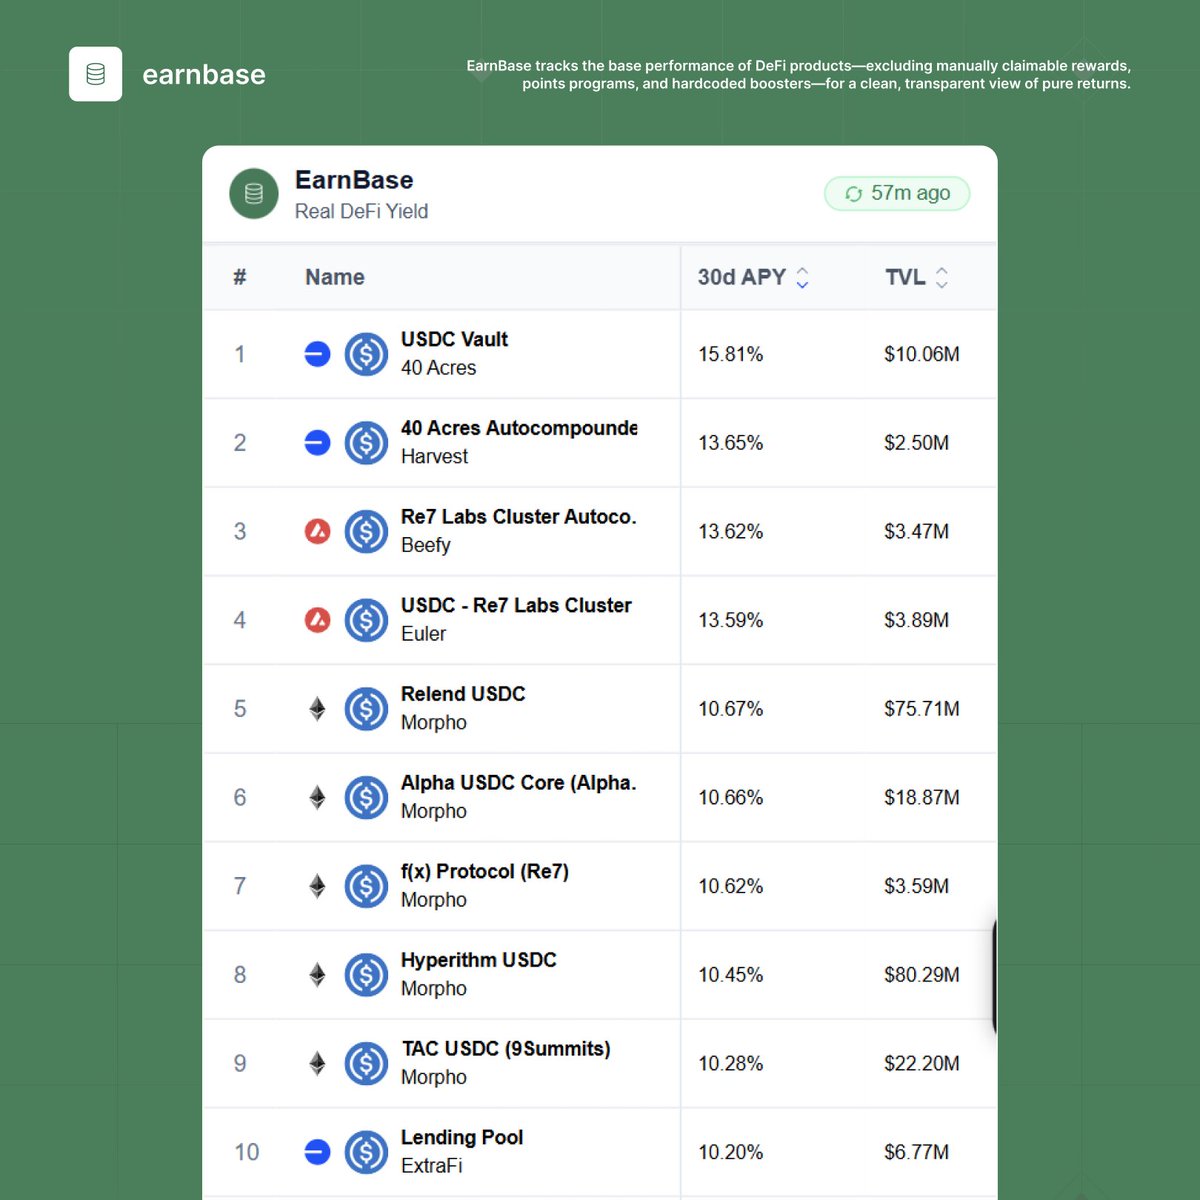This screenshot has height=1200, width=1200.
Task: Click USDC coin icon in Beefy row
Action: (x=366, y=531)
